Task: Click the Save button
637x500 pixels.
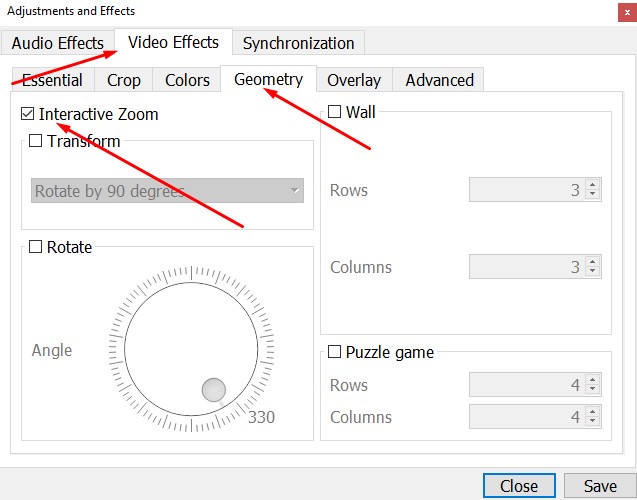Action: (x=600, y=486)
